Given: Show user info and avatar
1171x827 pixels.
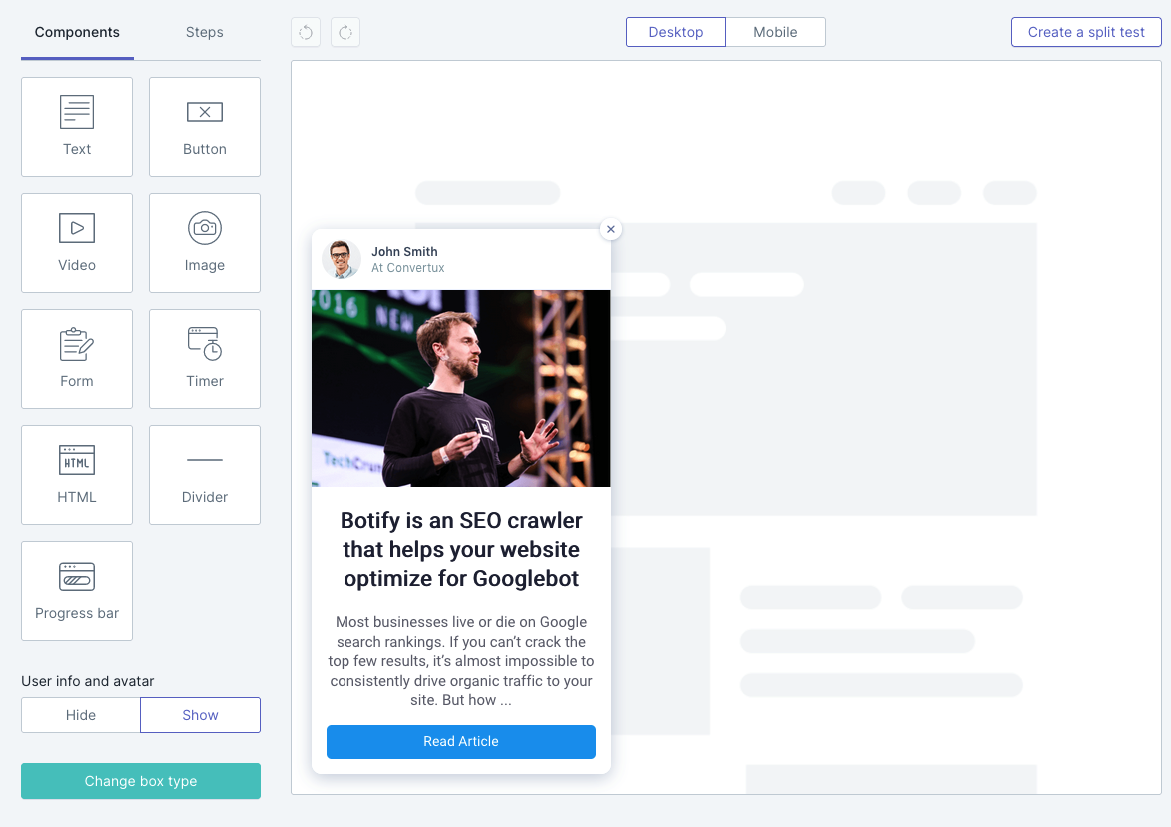Looking at the screenshot, I should click(200, 715).
